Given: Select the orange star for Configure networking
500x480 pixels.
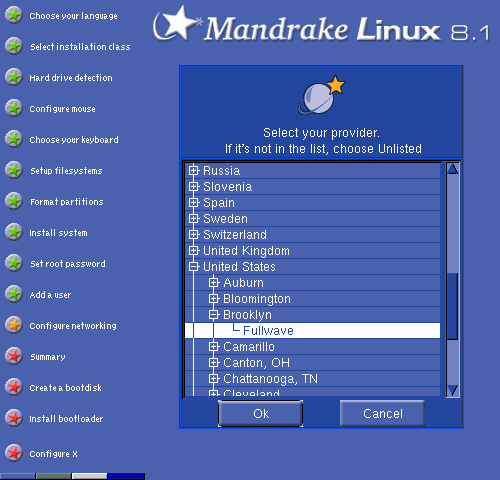Looking at the screenshot, I should 14,325.
